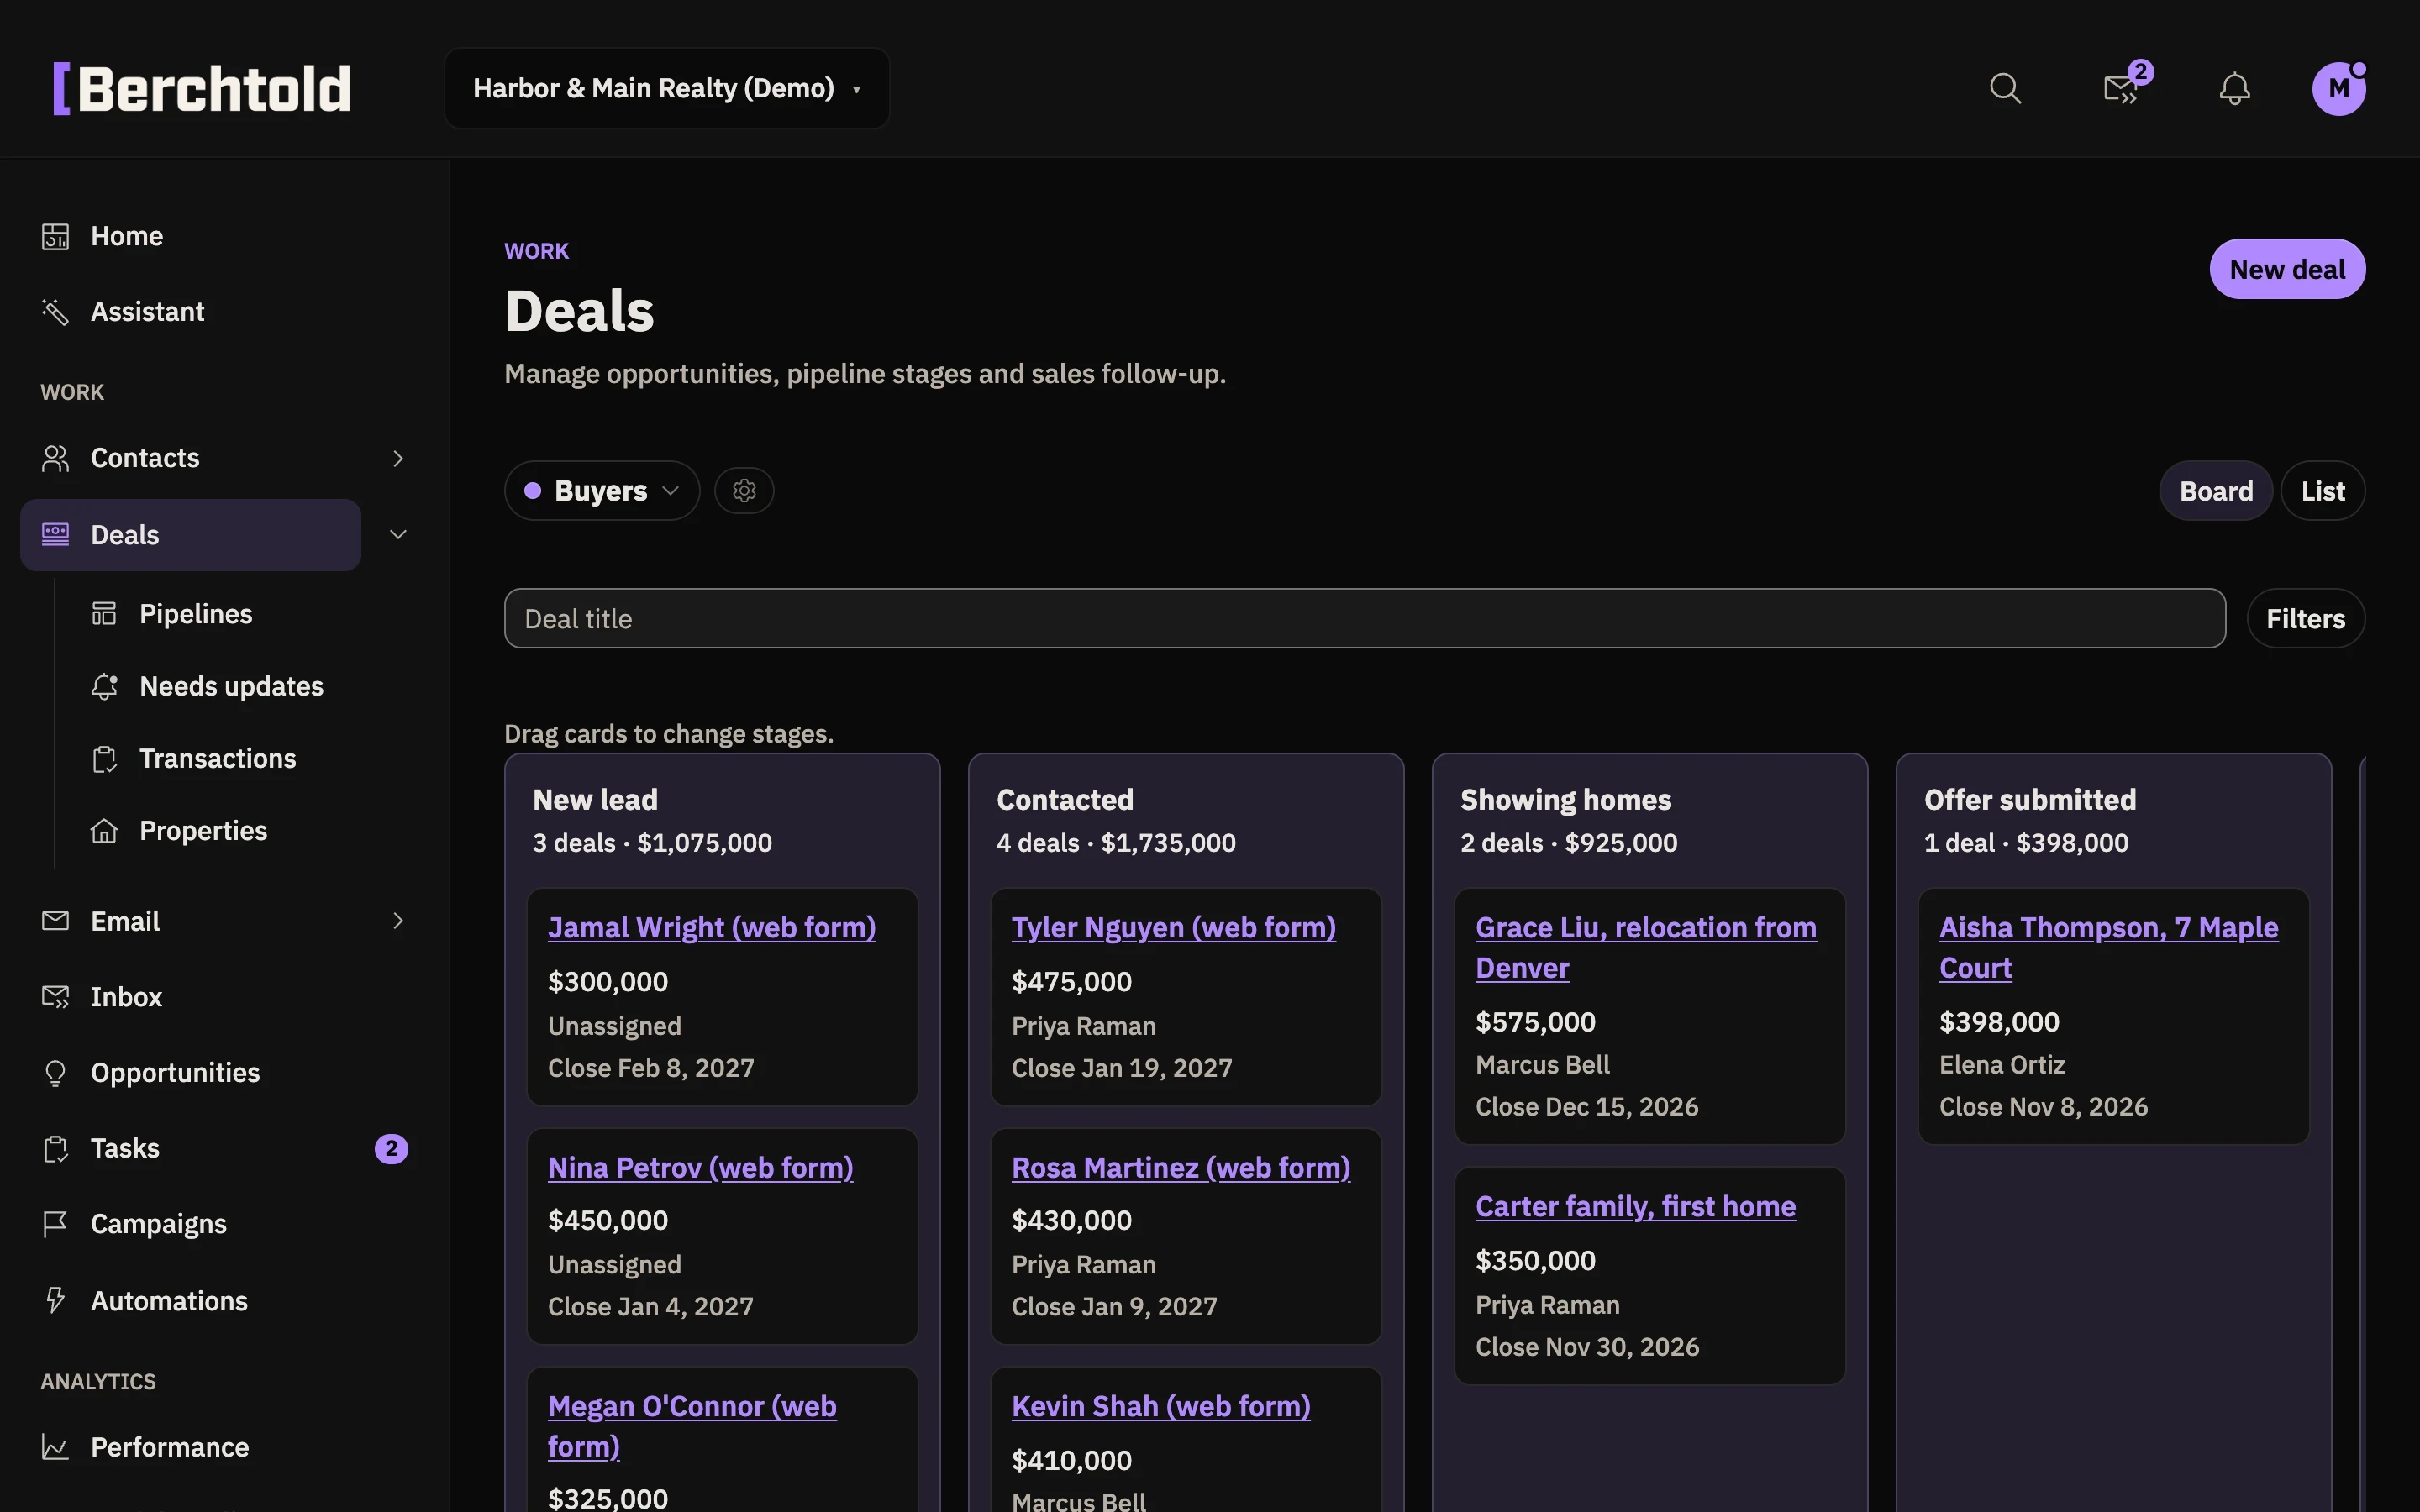Open Email in the sidebar
Viewport: 2420px width, 1512px height.
125,921
